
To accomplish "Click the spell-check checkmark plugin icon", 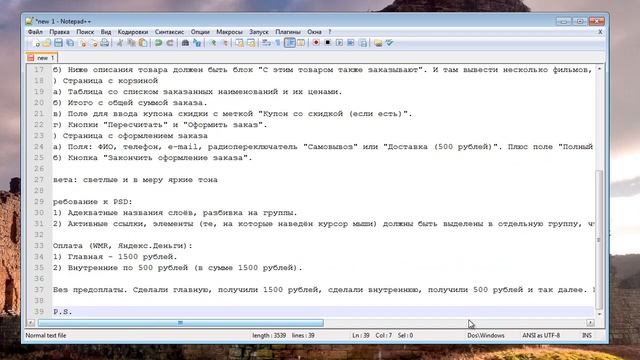I will pyautogui.click(x=389, y=43).
